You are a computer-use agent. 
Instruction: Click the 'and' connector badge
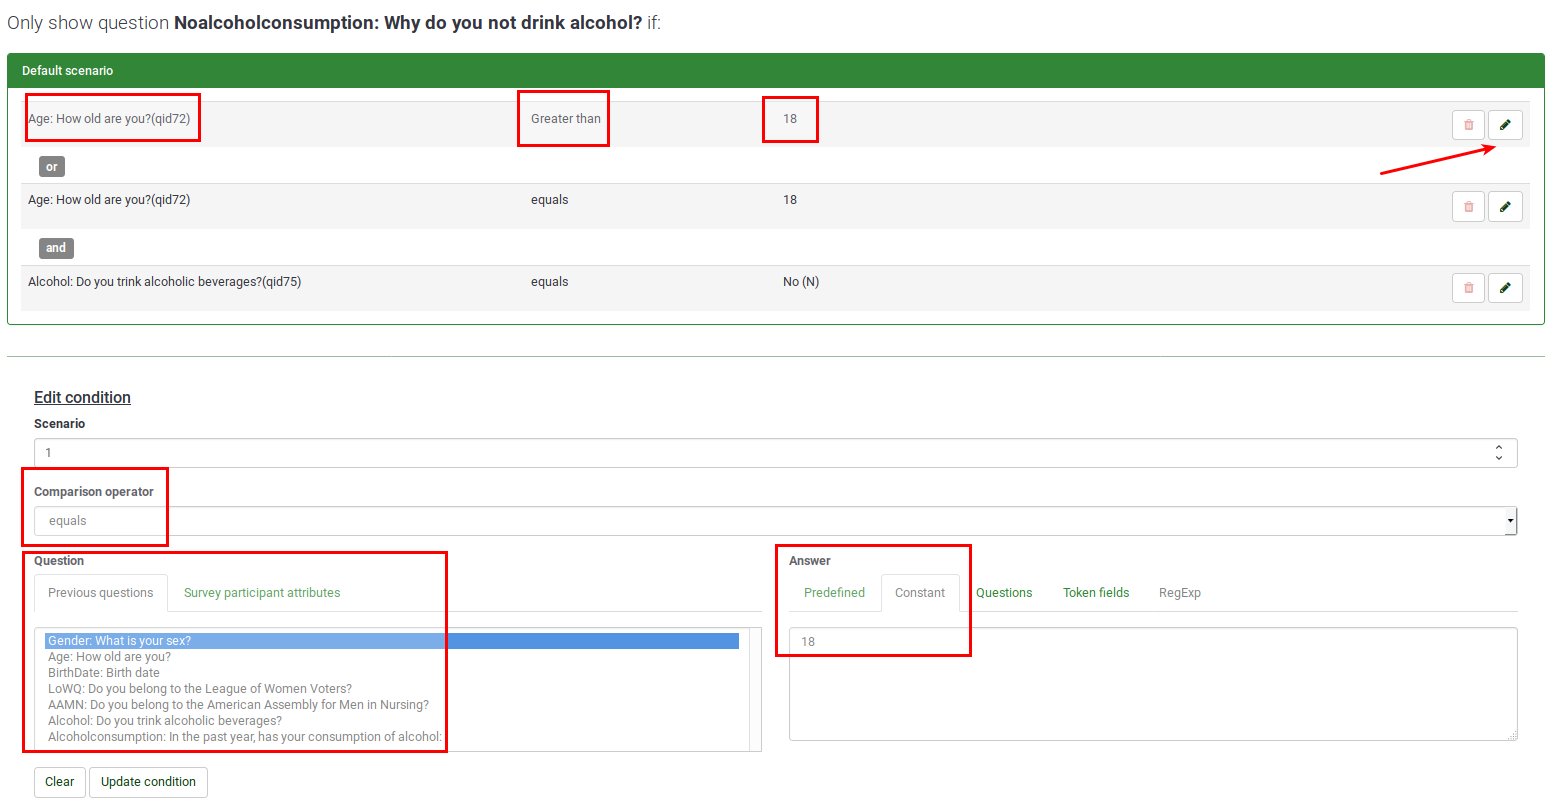click(56, 248)
